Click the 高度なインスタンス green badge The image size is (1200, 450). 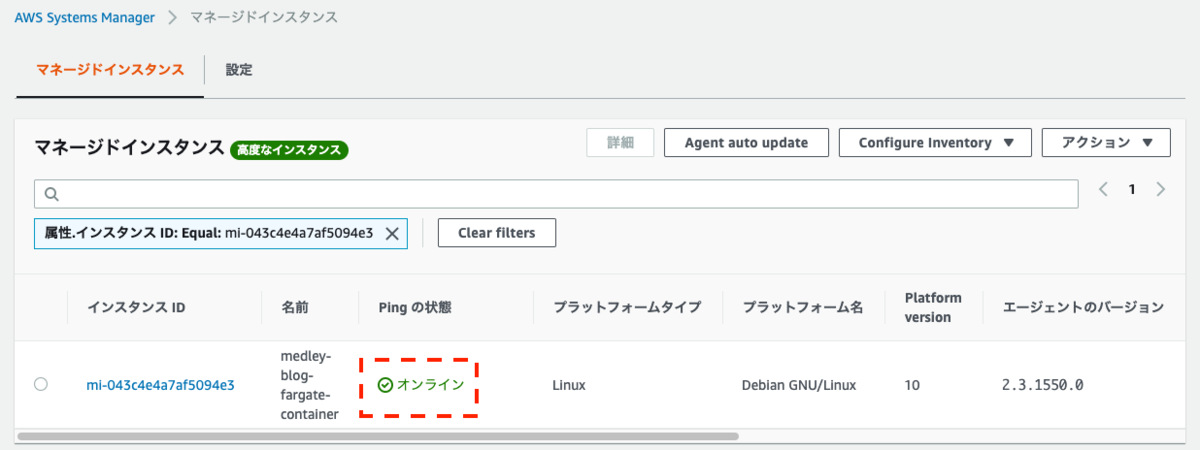289,150
